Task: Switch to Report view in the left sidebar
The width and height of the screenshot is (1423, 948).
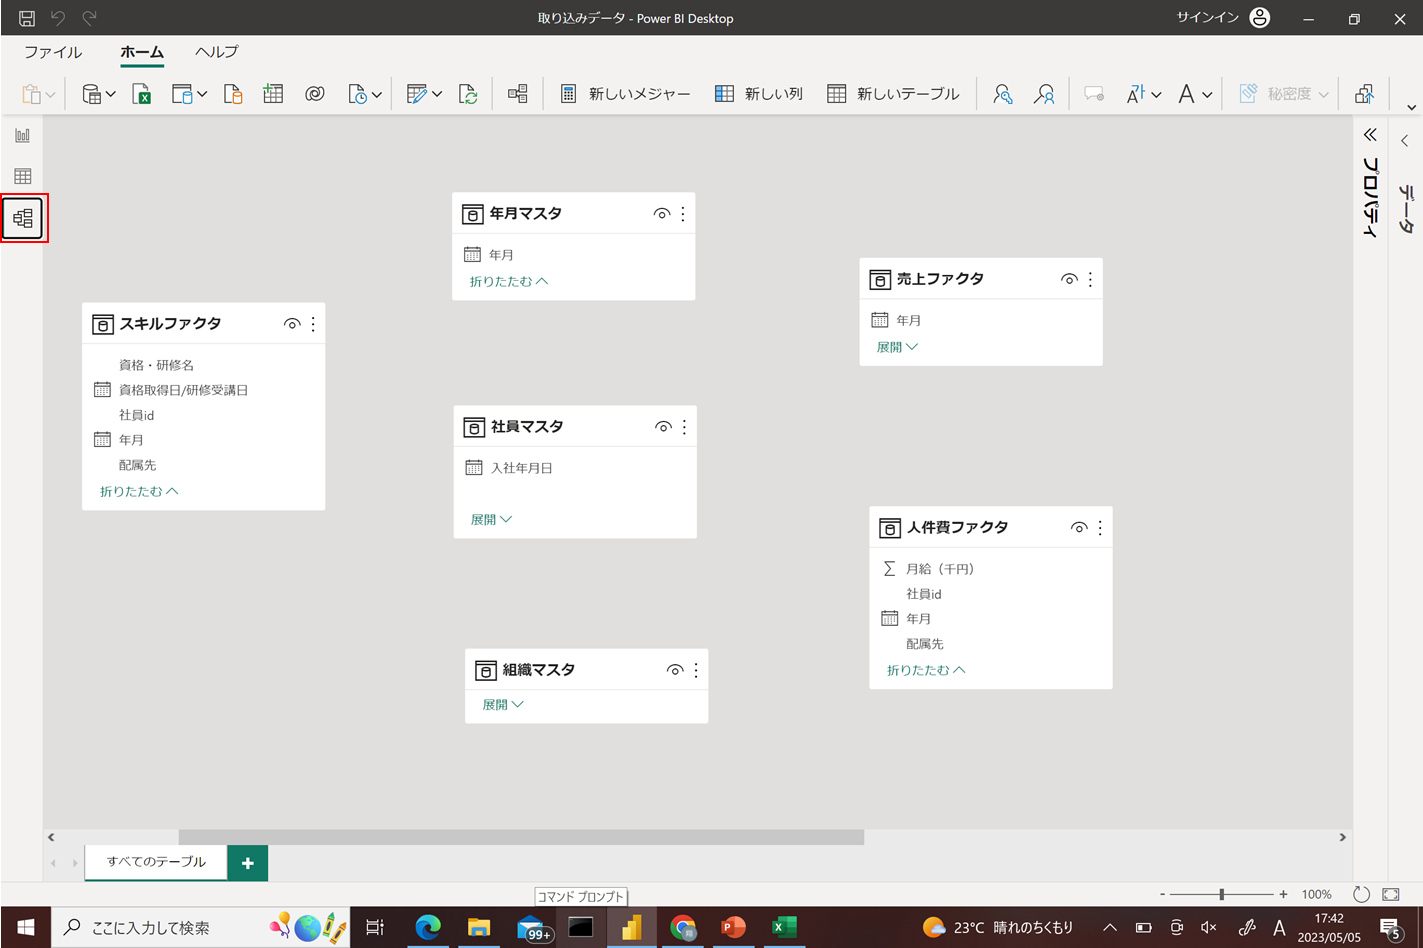Action: tap(23, 135)
